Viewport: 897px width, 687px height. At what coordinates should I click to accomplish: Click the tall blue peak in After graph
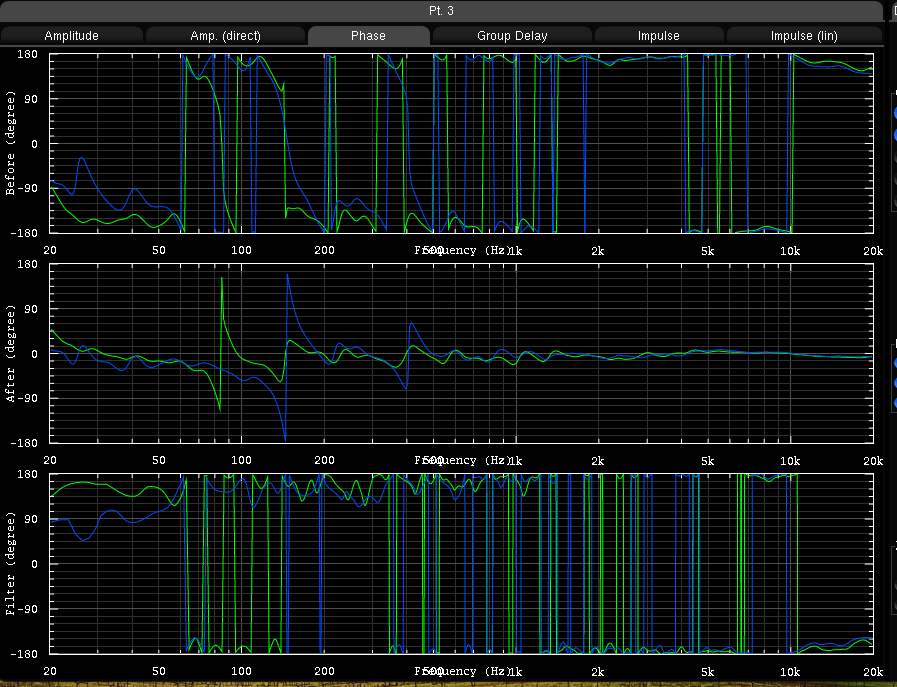[287, 275]
